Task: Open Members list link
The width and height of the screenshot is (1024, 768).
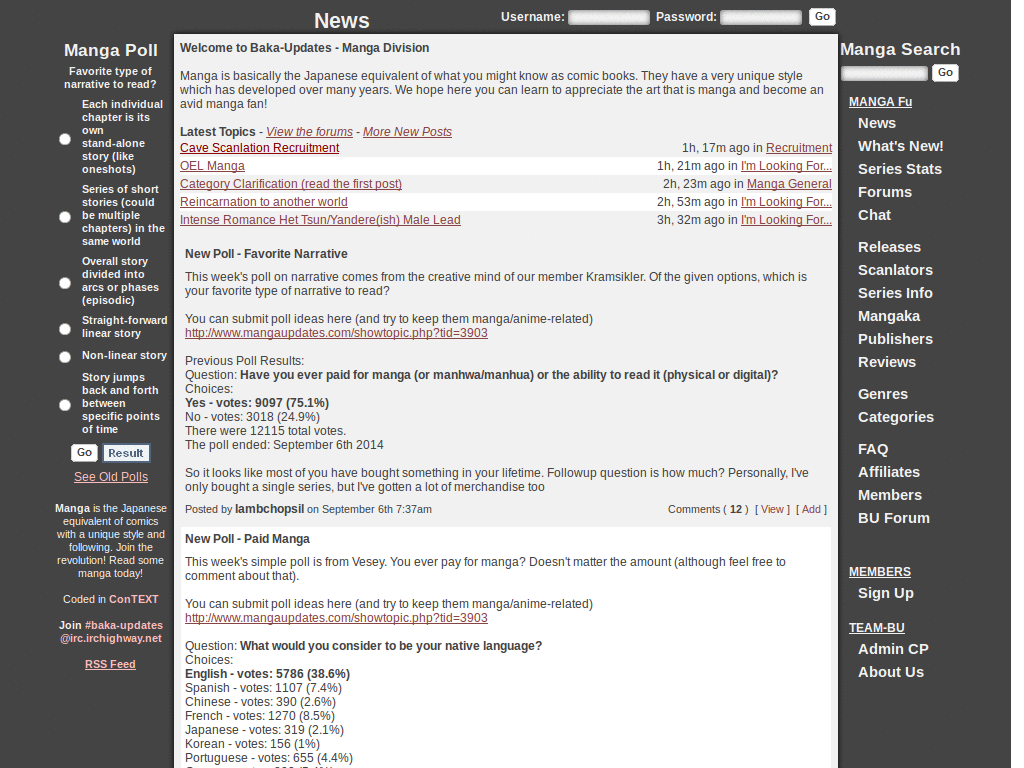Action: [889, 495]
